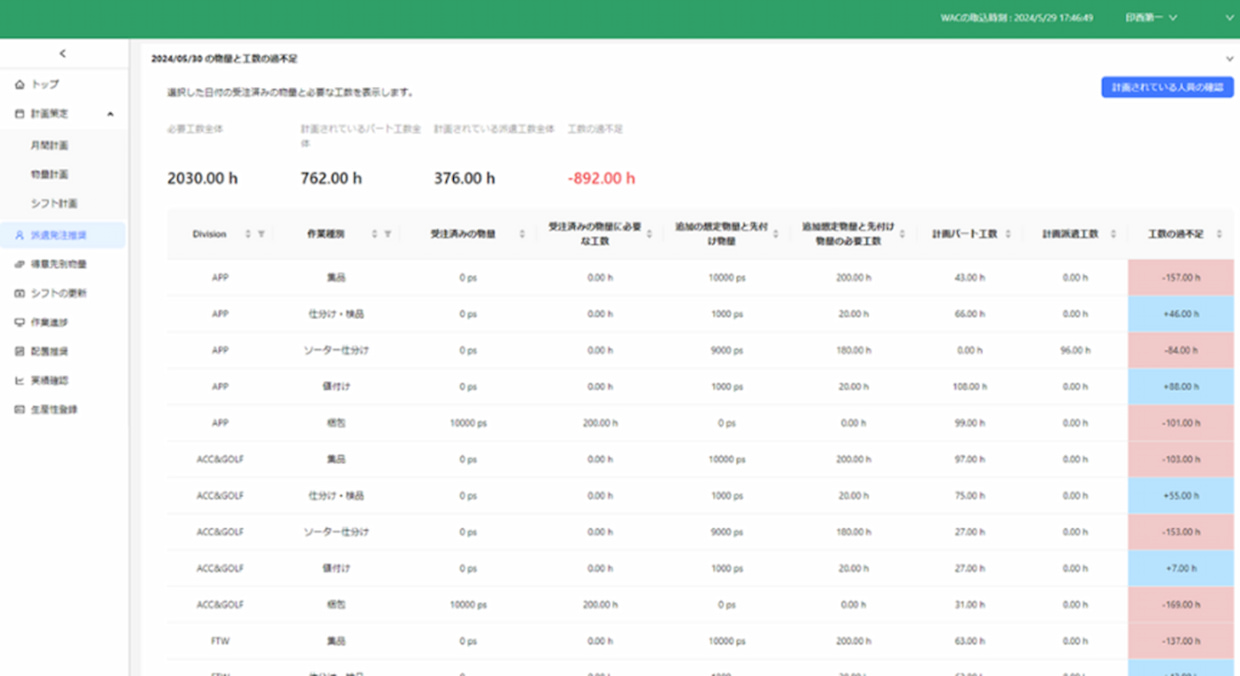The height and width of the screenshot is (676, 1240).
Task: Click the 31.00 h part-time cell
Action: pos(970,605)
